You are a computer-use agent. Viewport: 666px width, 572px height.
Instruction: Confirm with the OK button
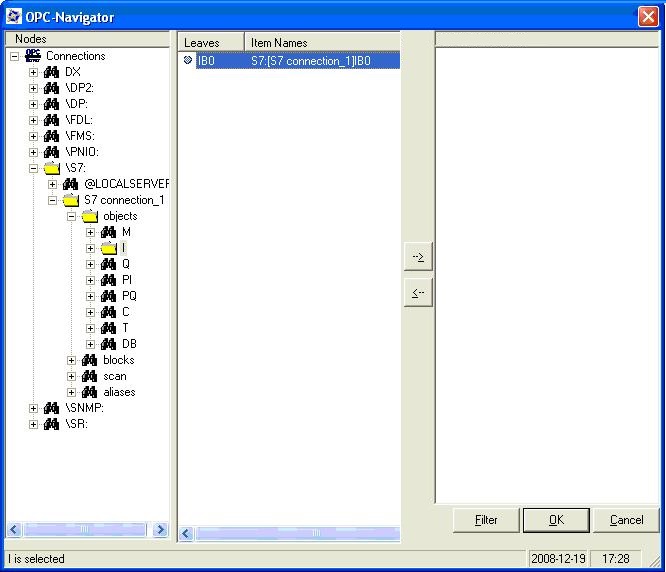click(x=556, y=520)
